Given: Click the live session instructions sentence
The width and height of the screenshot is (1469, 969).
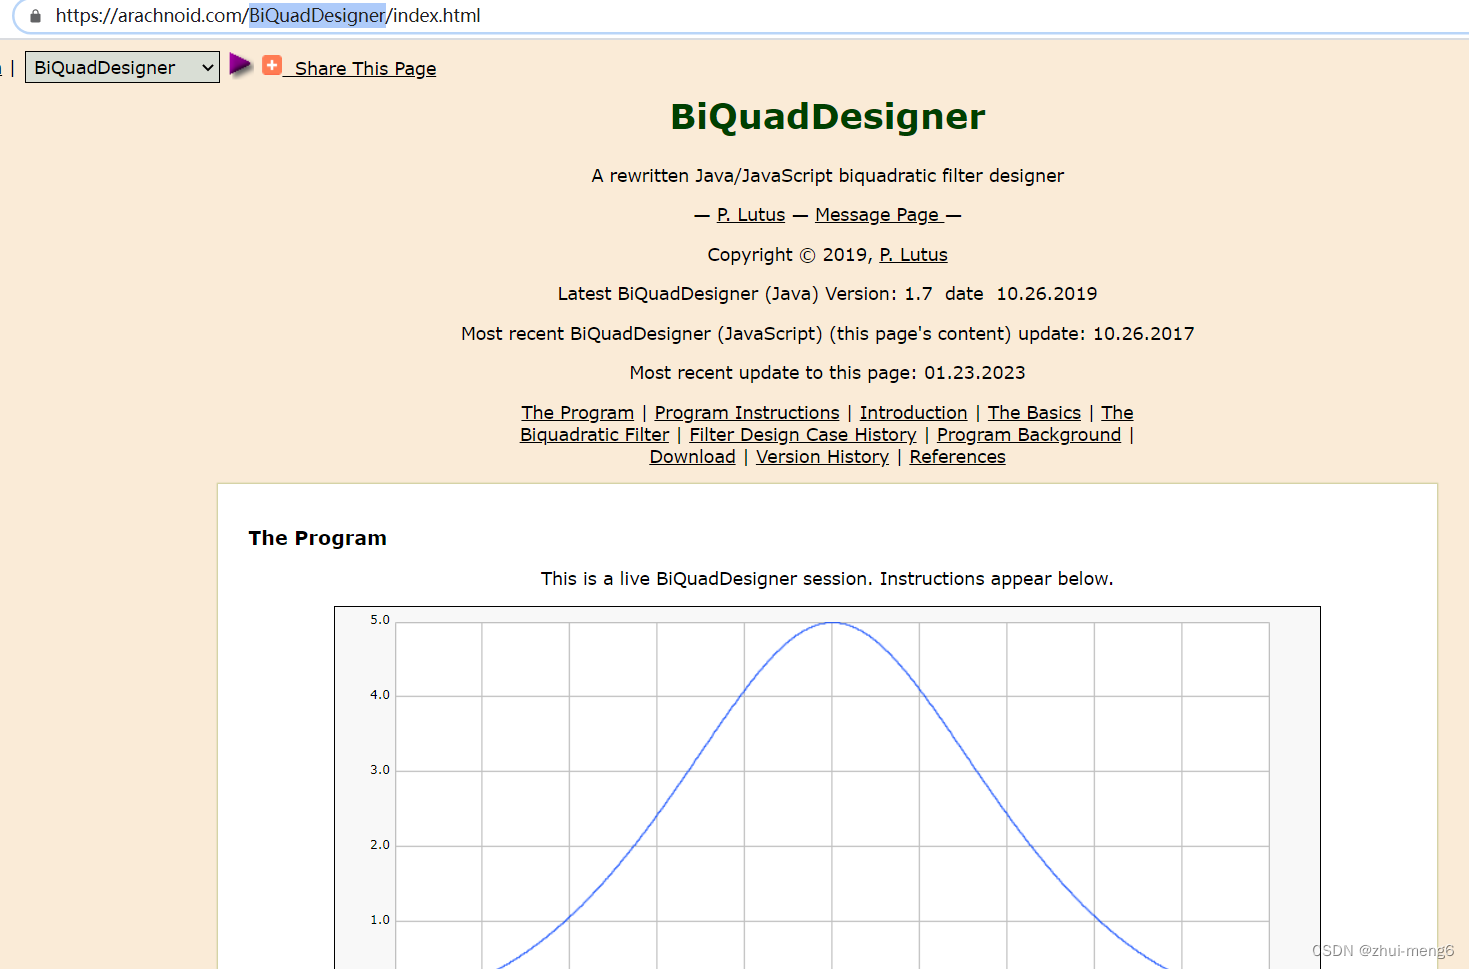Looking at the screenshot, I should 827,579.
